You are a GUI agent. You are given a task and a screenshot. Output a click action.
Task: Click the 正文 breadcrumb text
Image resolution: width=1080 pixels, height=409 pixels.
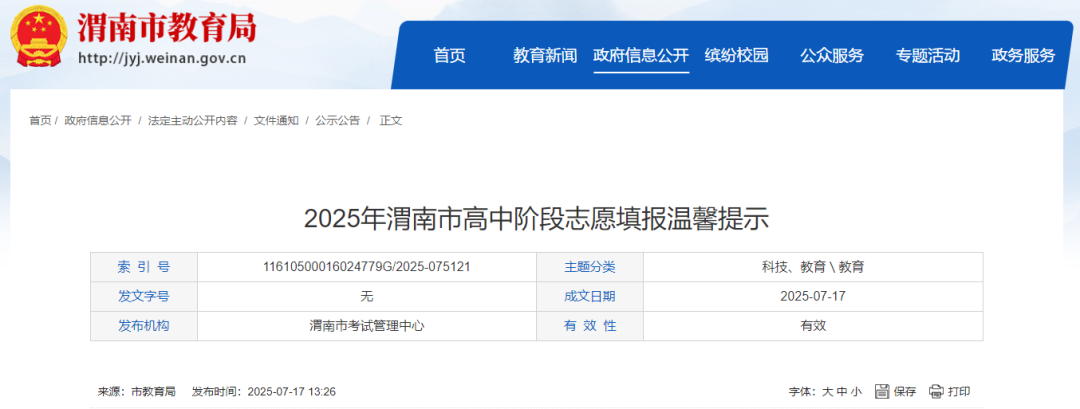[x=391, y=120]
